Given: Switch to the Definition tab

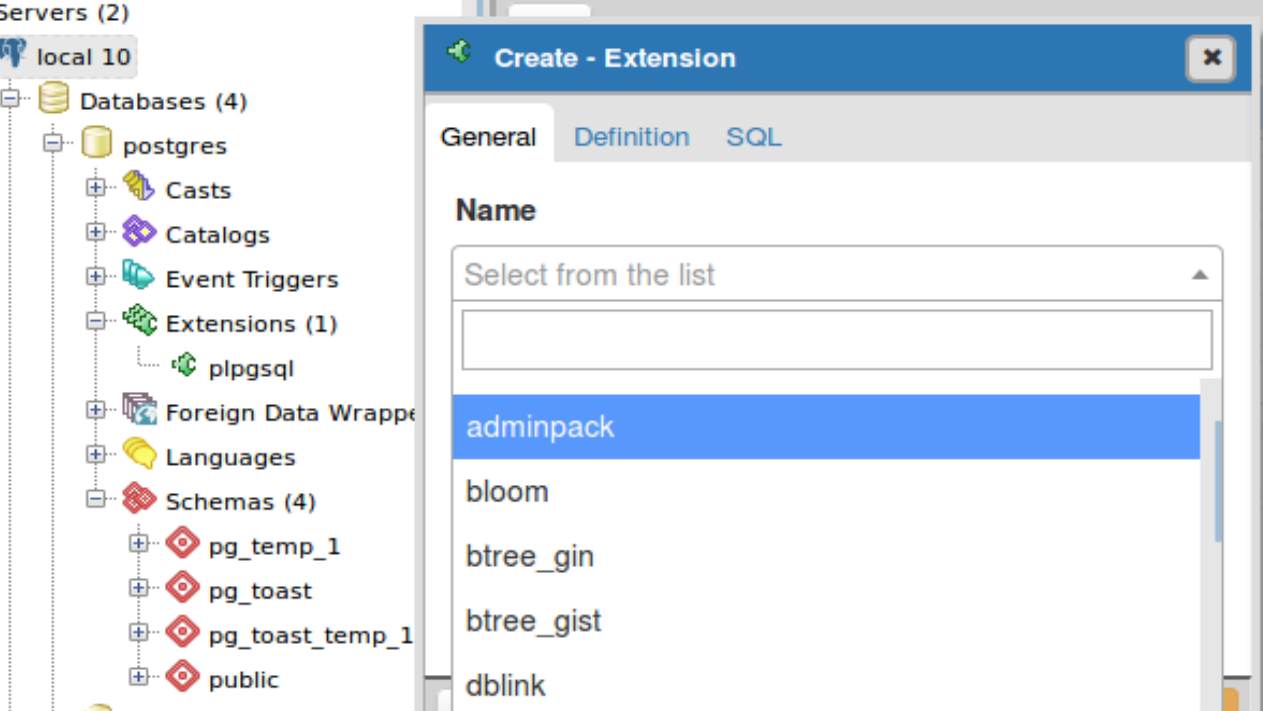Looking at the screenshot, I should [631, 137].
